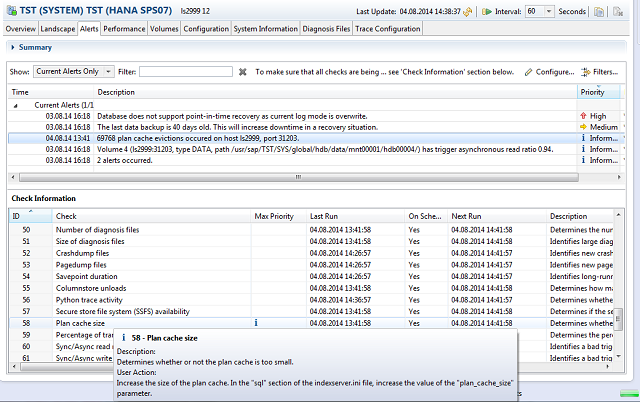Open the System Information tab

[265, 29]
